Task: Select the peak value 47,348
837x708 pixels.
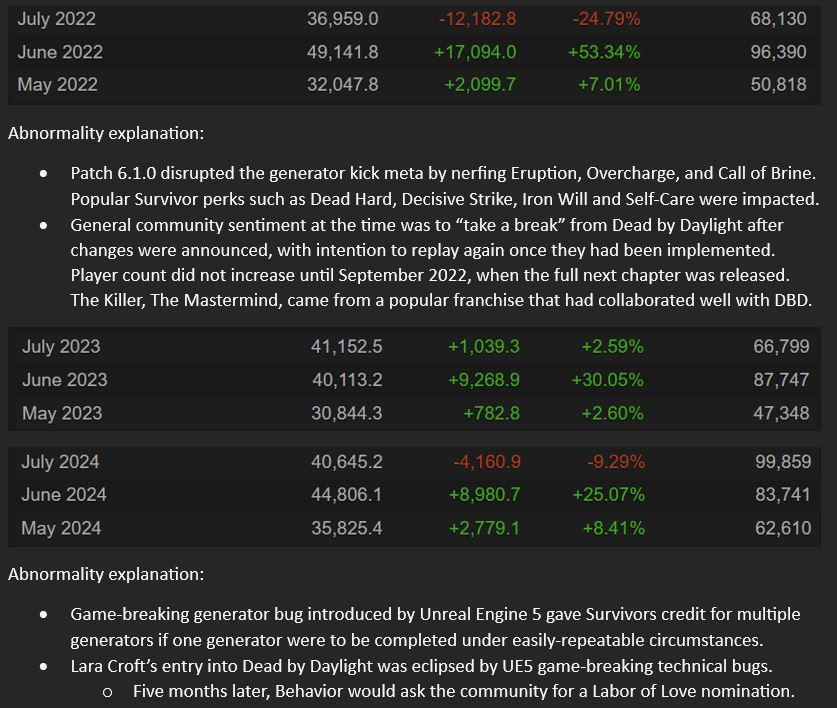Action: (x=781, y=414)
